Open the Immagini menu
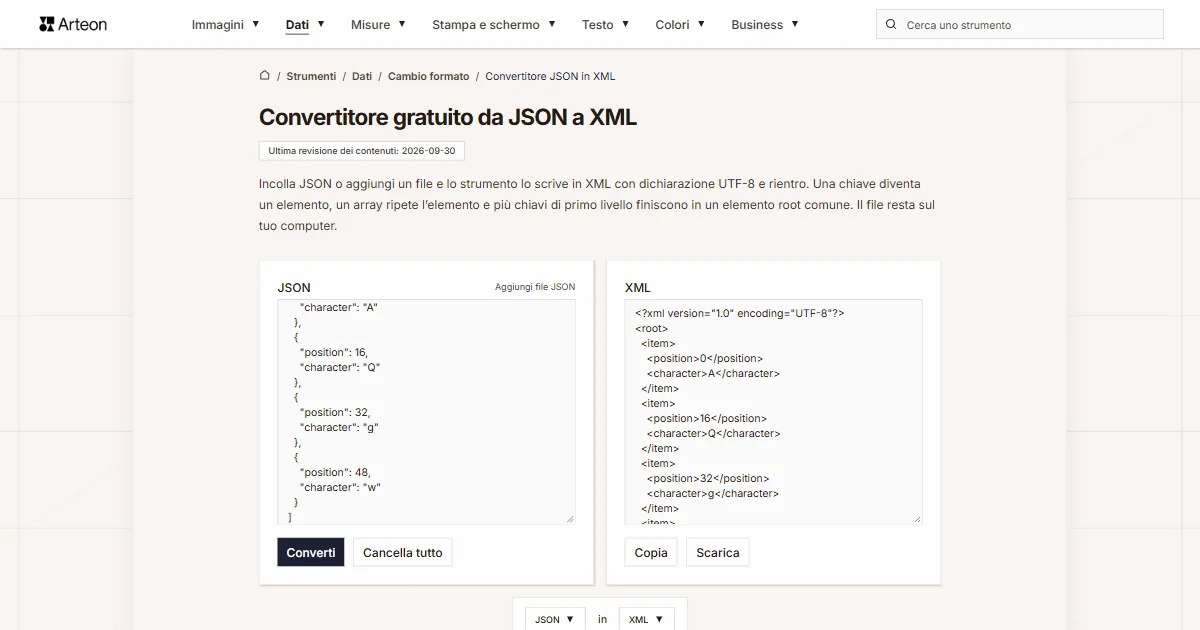Screen dimensions: 1200x630 (x=226, y=24)
